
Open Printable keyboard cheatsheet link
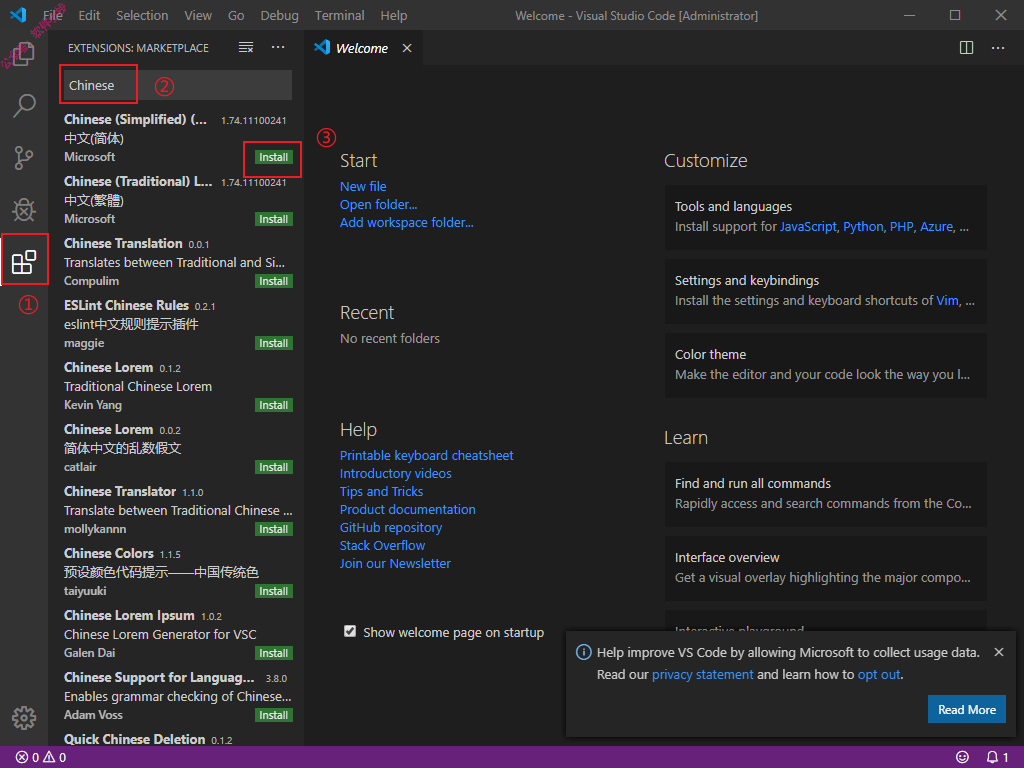tap(426, 455)
